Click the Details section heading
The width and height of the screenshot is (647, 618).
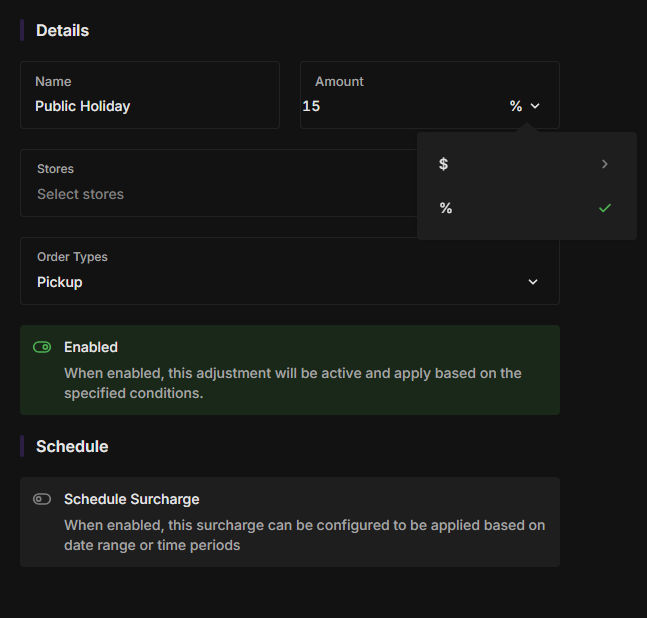click(62, 31)
